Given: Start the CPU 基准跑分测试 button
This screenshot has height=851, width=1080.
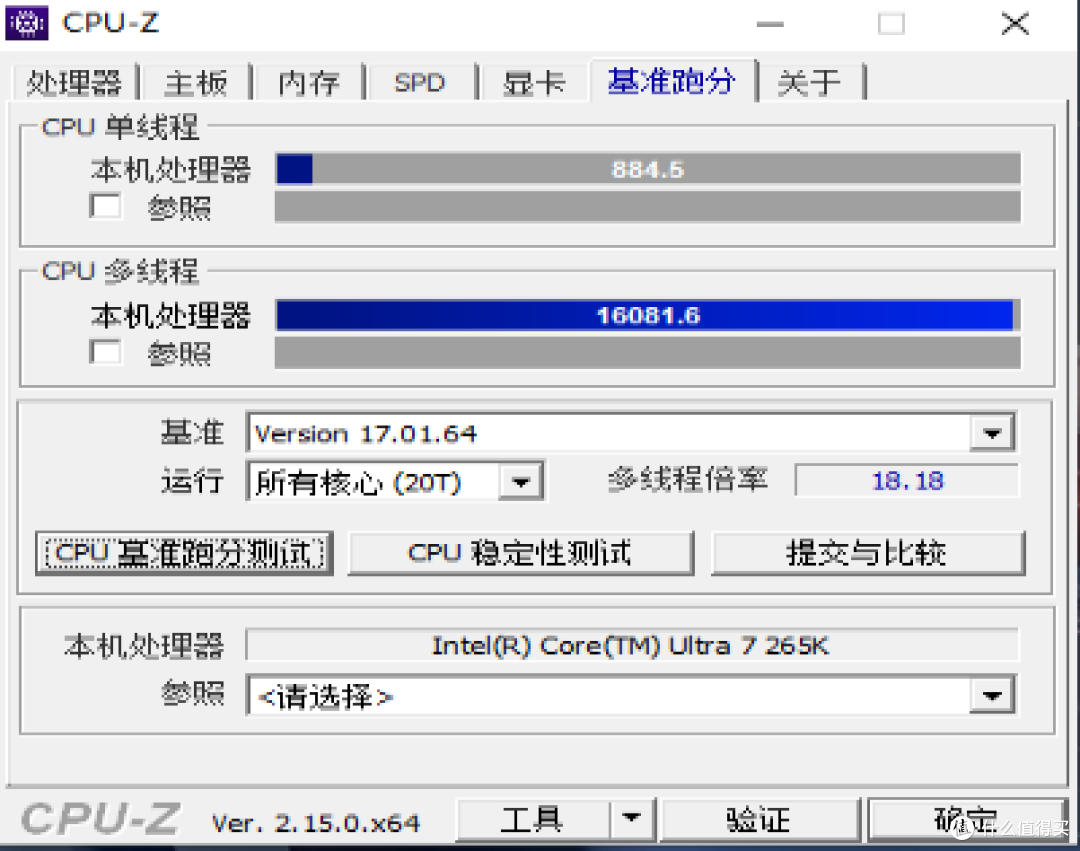Looking at the screenshot, I should [185, 553].
